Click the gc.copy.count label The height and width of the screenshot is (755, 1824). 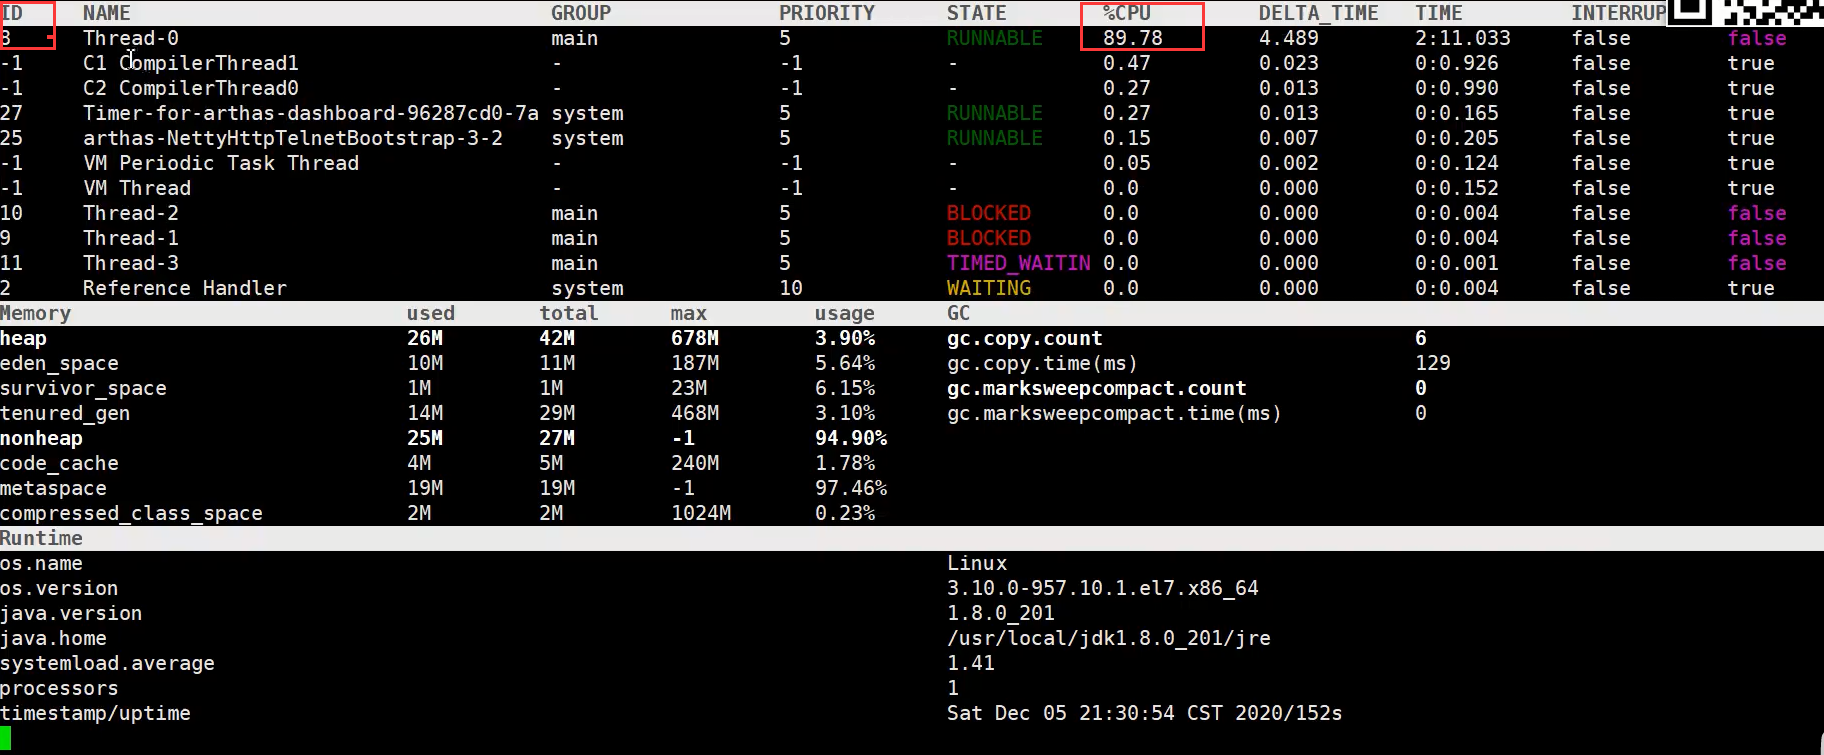pyautogui.click(x=1024, y=338)
